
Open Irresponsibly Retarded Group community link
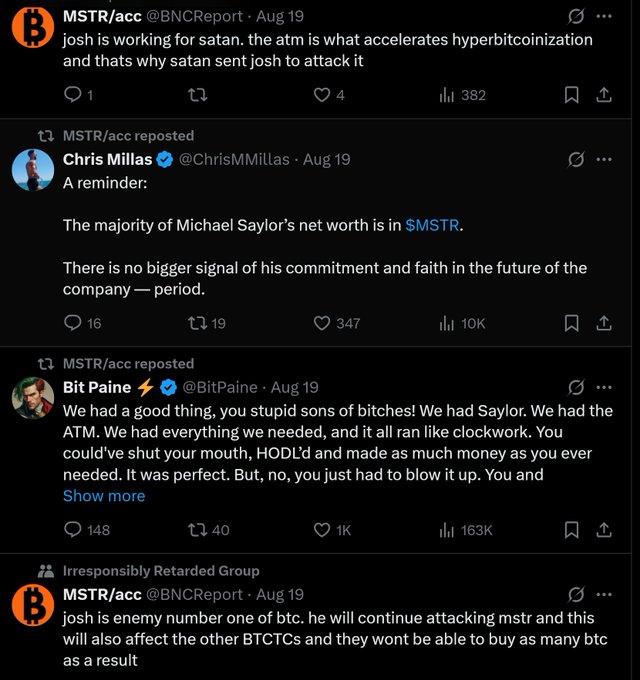[x=161, y=571]
